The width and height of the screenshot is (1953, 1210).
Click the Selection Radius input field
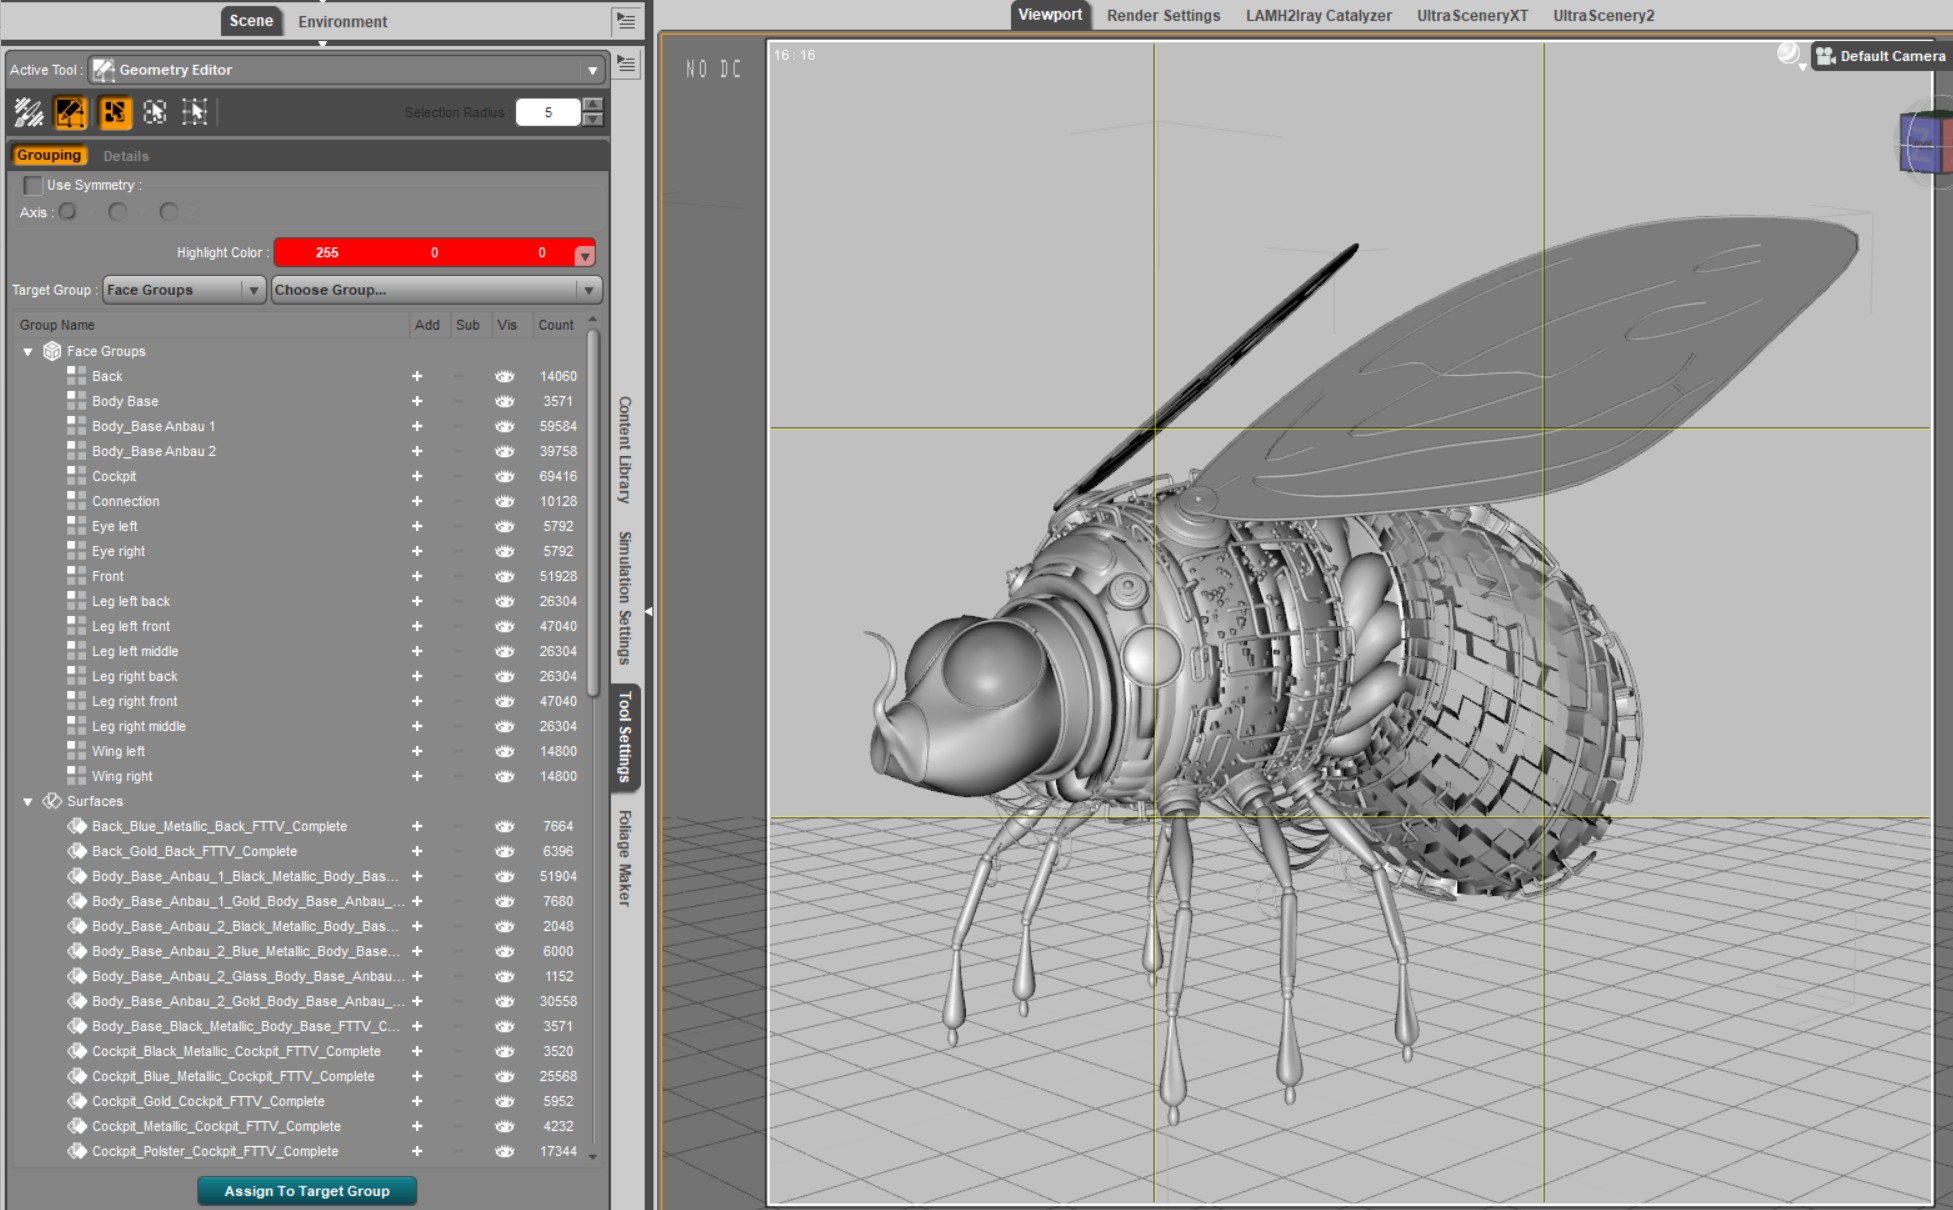click(x=547, y=112)
